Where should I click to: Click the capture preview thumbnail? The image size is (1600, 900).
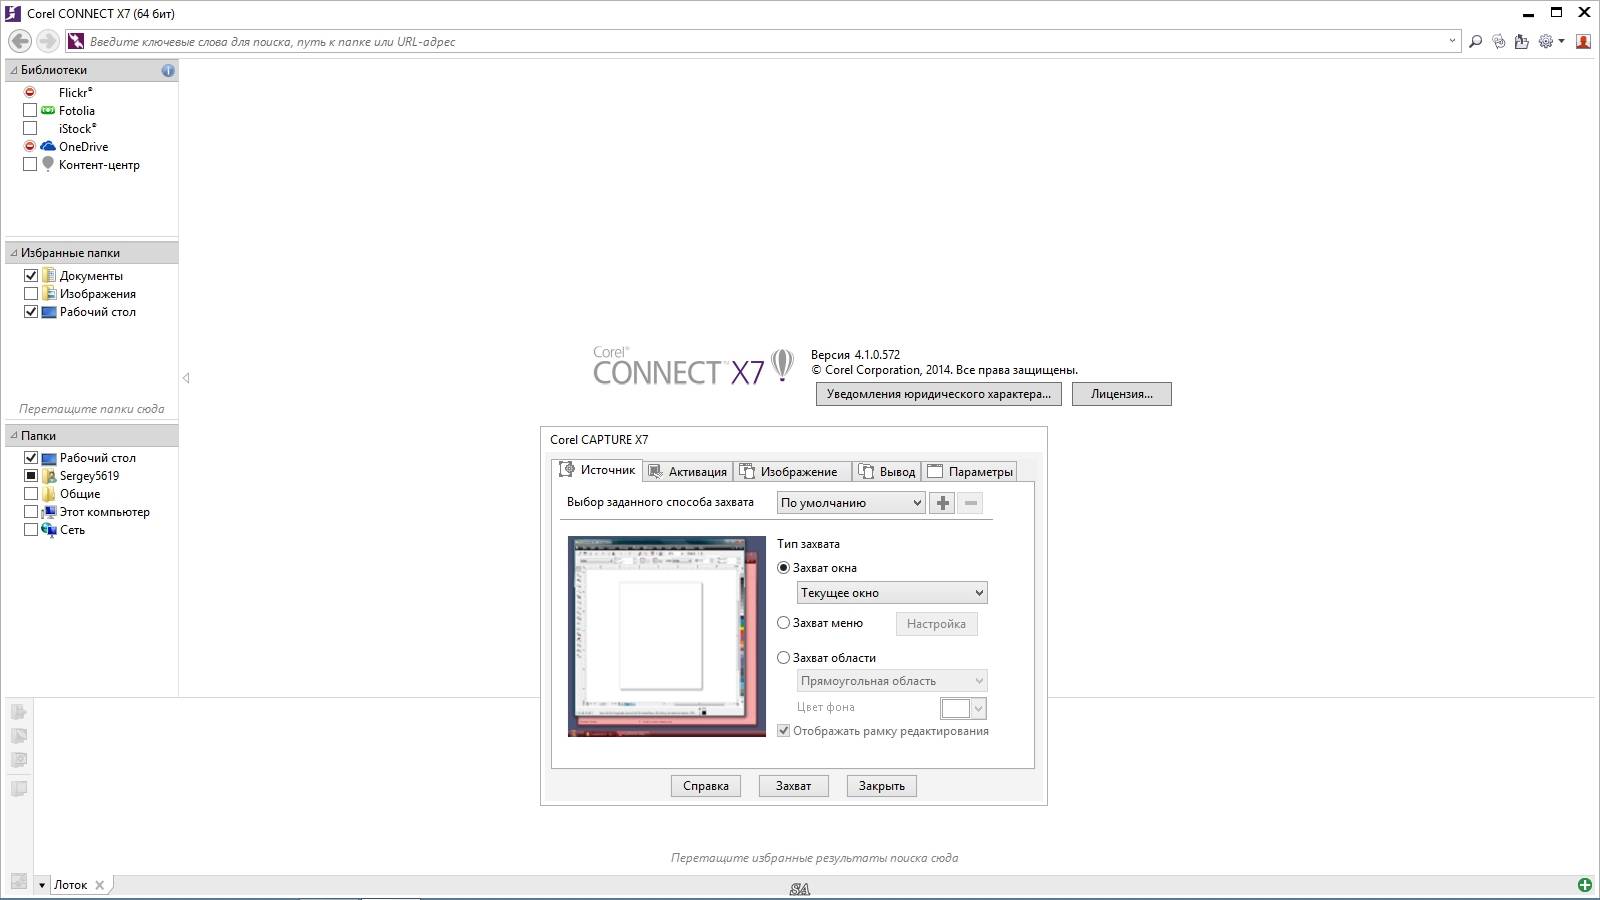667,637
